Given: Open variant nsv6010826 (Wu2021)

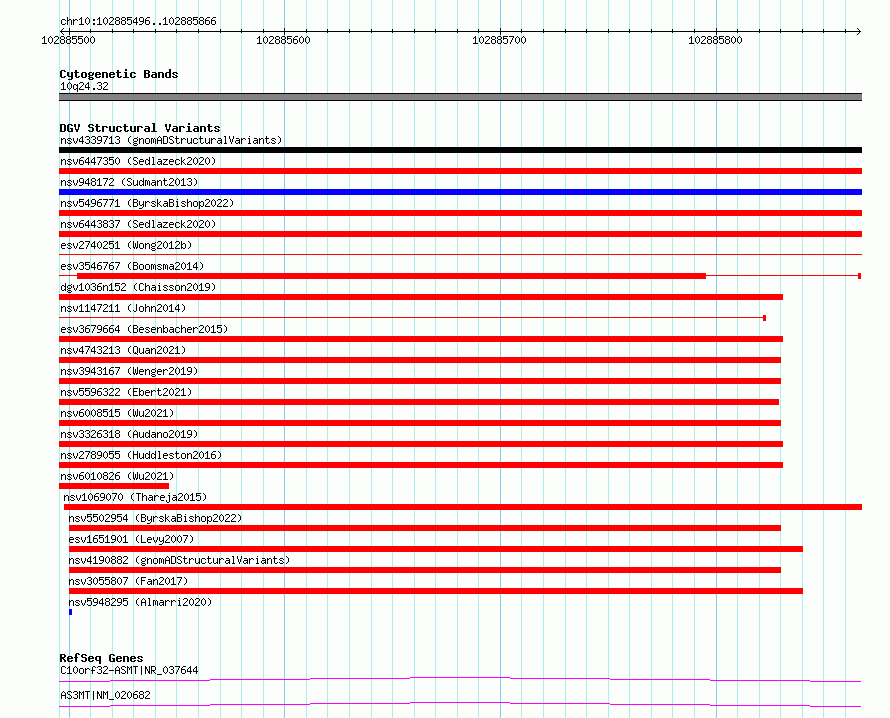Looking at the screenshot, I should point(117,476).
